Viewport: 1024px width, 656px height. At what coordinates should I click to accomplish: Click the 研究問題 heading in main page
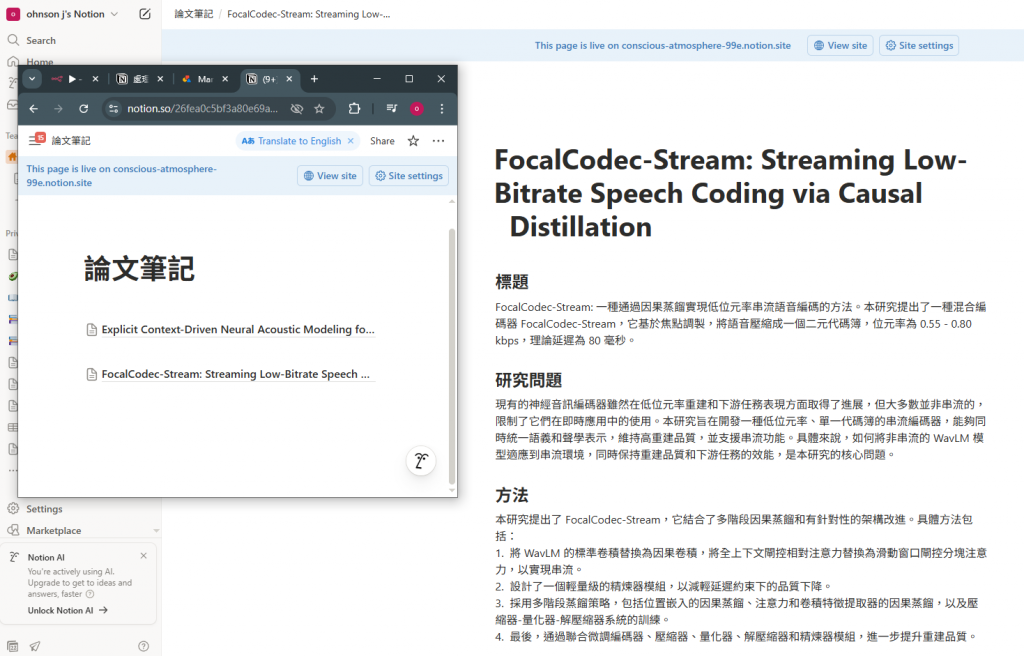(528, 380)
